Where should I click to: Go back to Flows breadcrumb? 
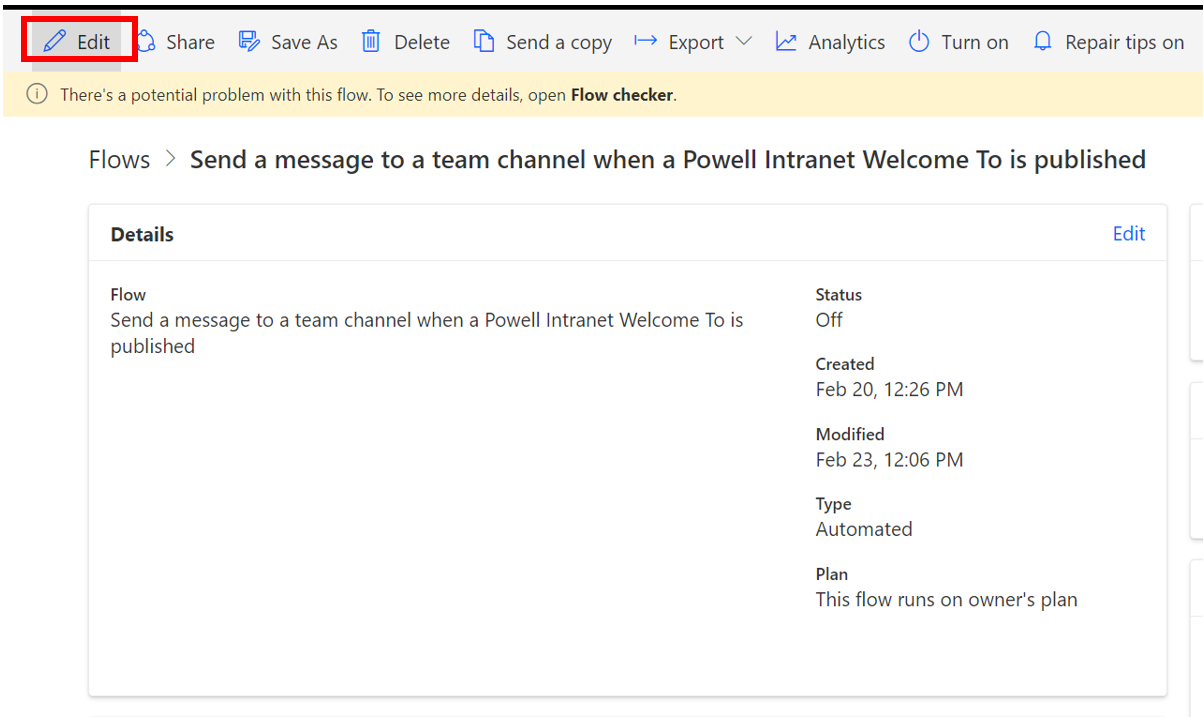coord(119,160)
